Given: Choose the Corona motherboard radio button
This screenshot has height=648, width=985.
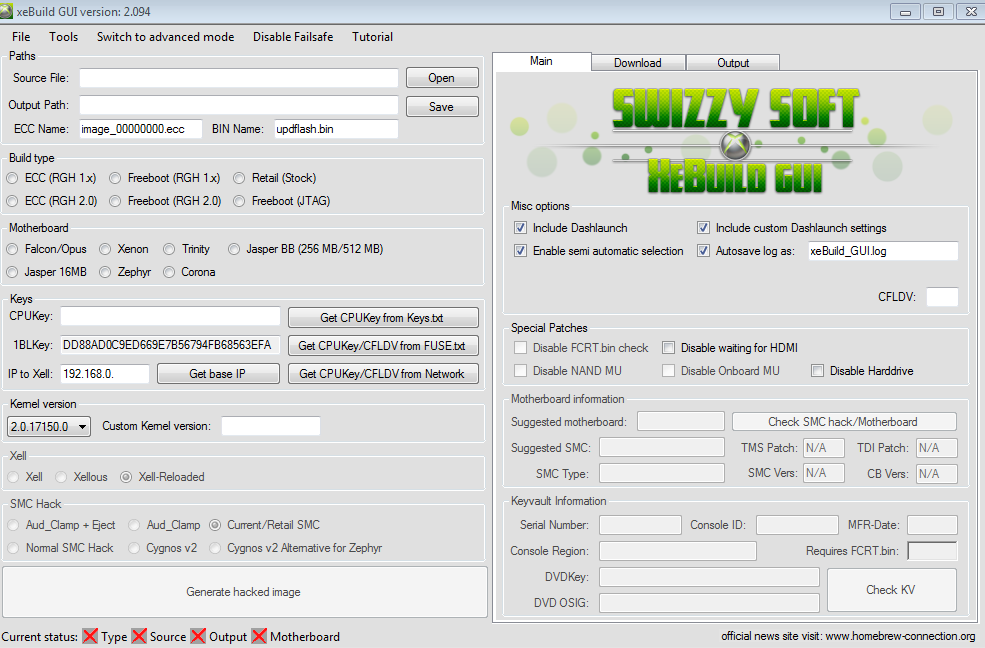Looking at the screenshot, I should coord(169,272).
